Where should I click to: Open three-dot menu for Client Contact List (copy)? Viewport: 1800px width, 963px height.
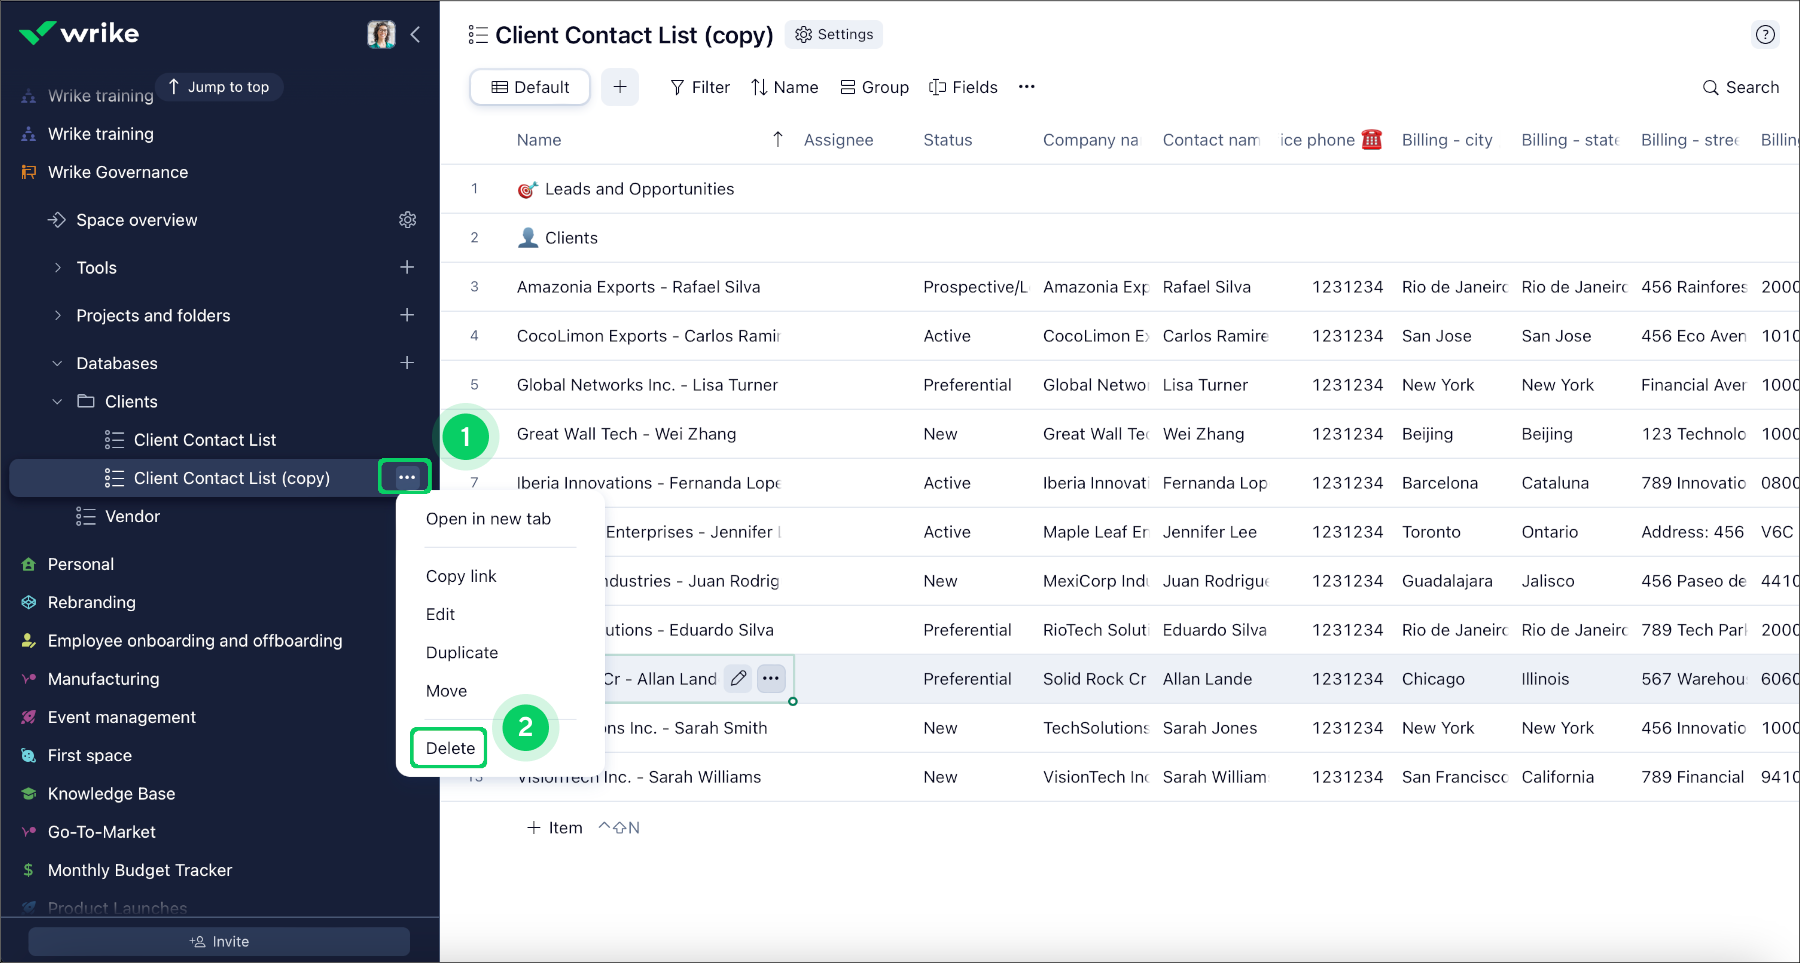pyautogui.click(x=406, y=477)
